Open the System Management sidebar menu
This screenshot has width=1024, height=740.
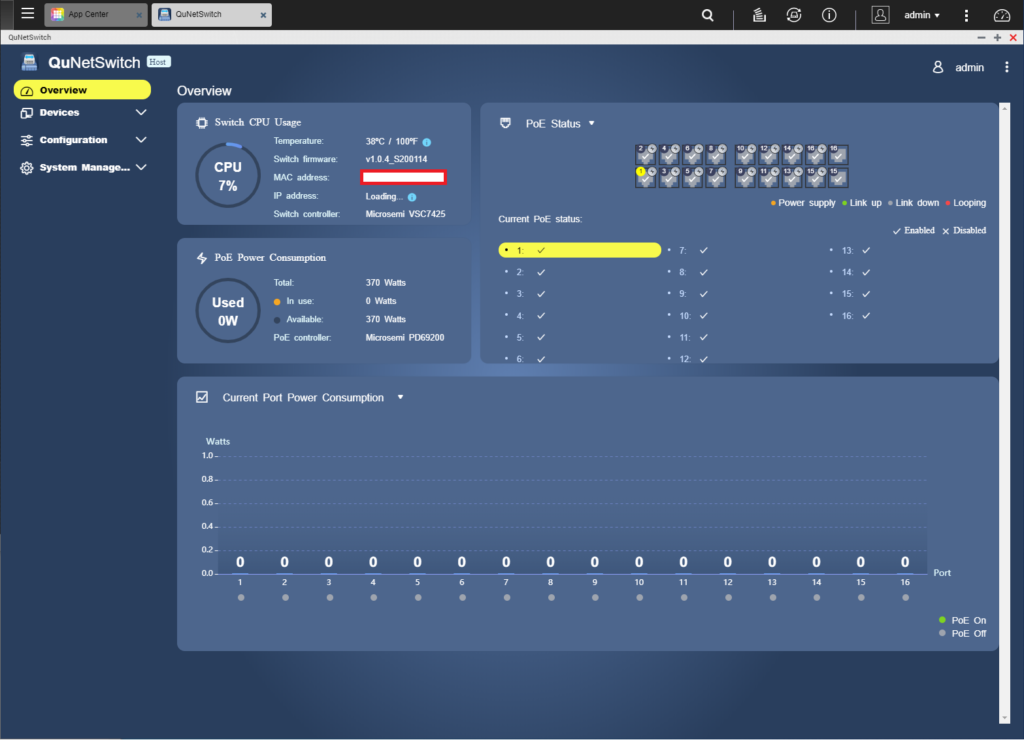pyautogui.click(x=82, y=167)
